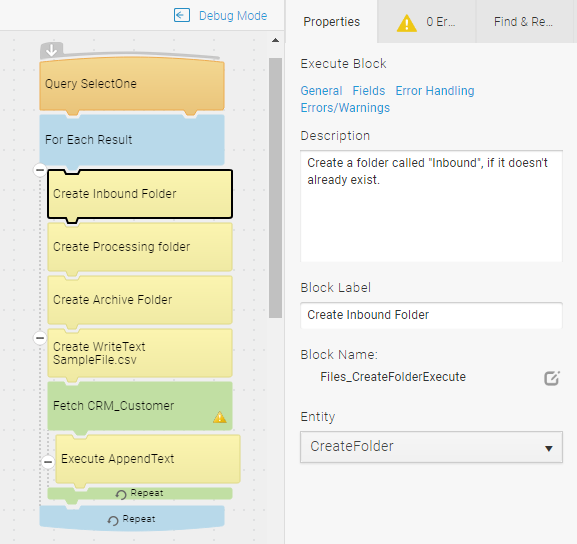This screenshot has width=577, height=544.
Task: Collapse the Execute AppendText section
Action: pos(48,462)
